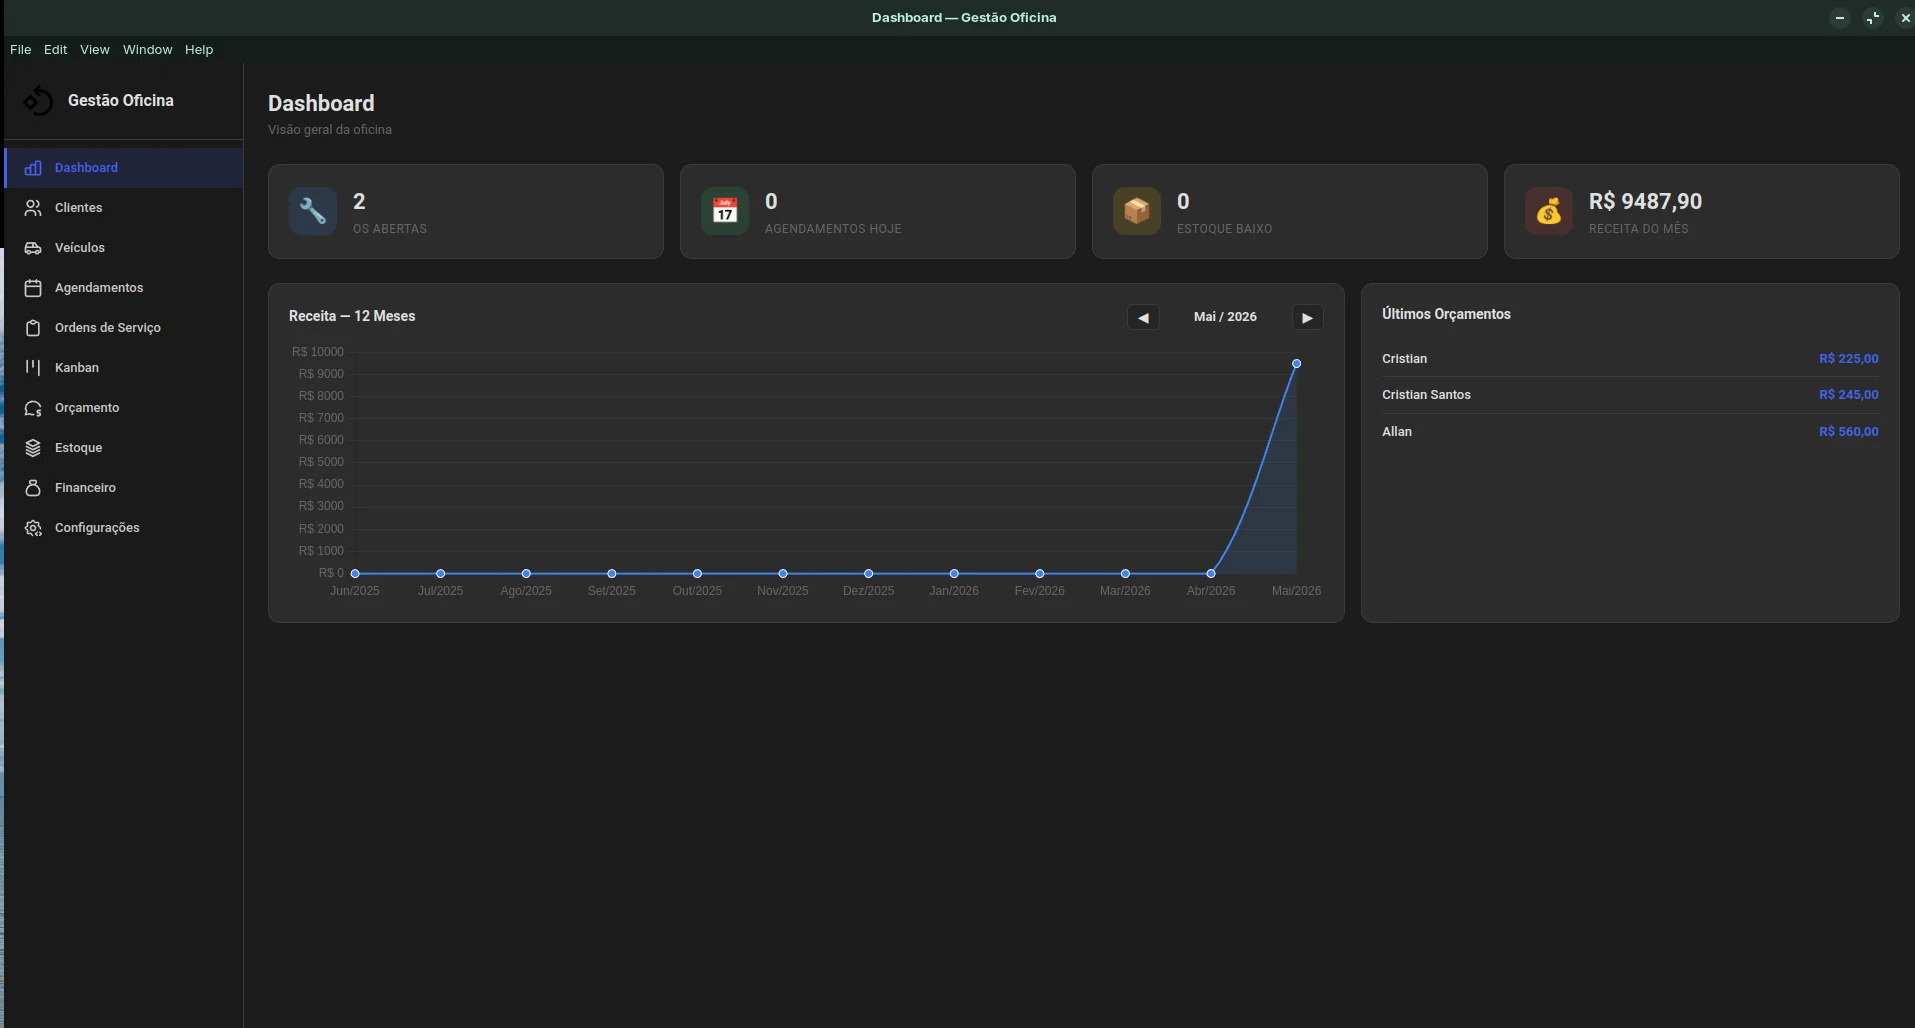
Task: Restore the window size button
Action: click(1872, 18)
